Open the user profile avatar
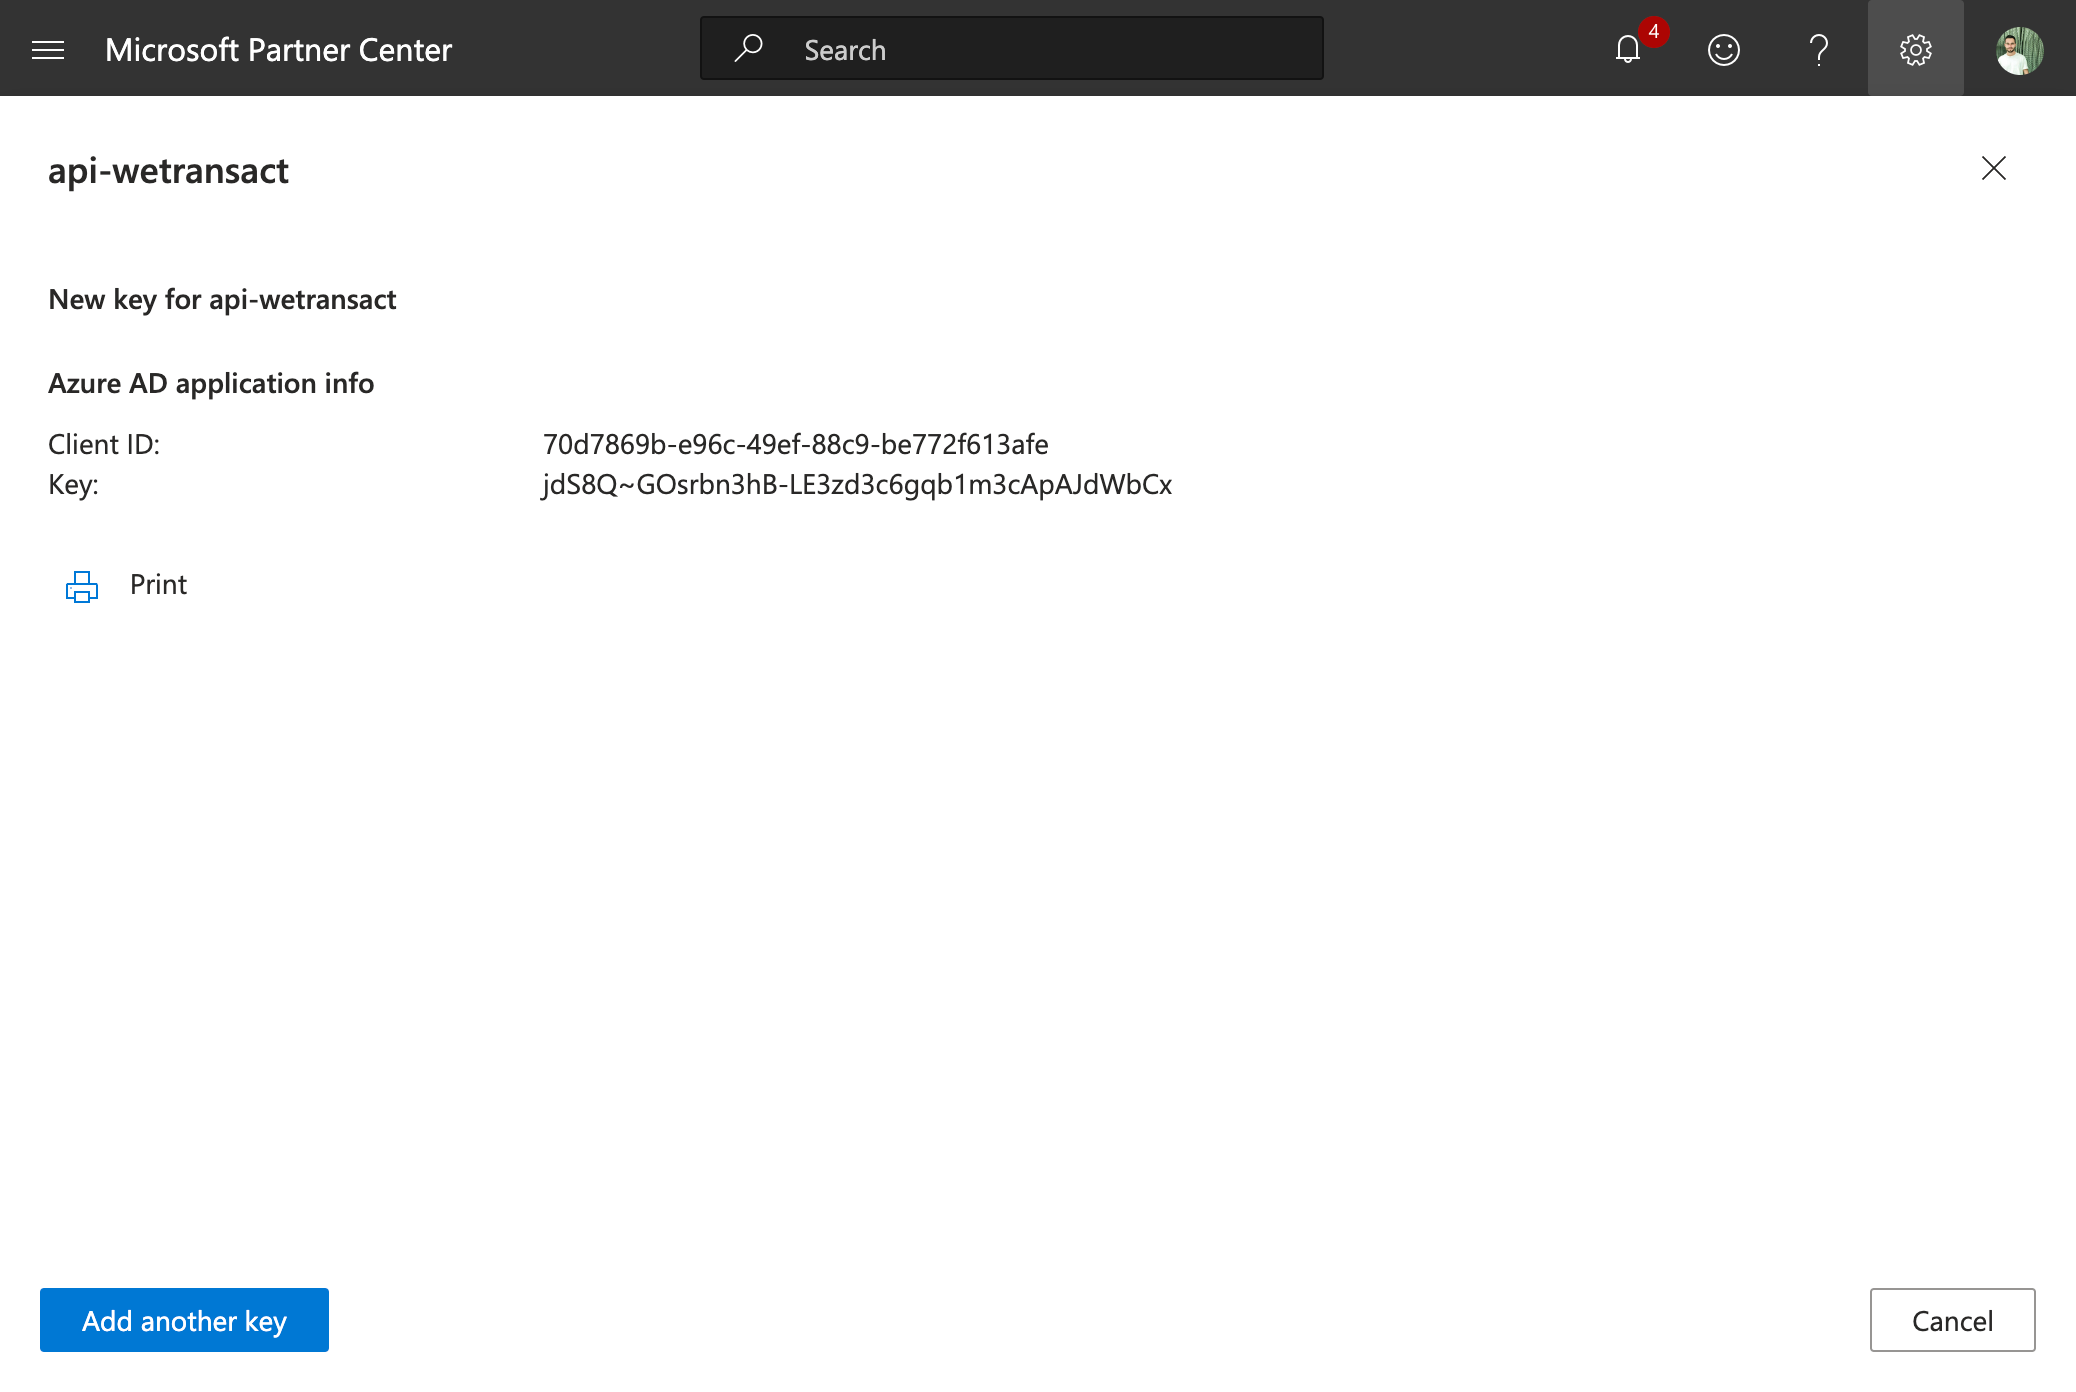The image size is (2076, 1392). 2019,50
